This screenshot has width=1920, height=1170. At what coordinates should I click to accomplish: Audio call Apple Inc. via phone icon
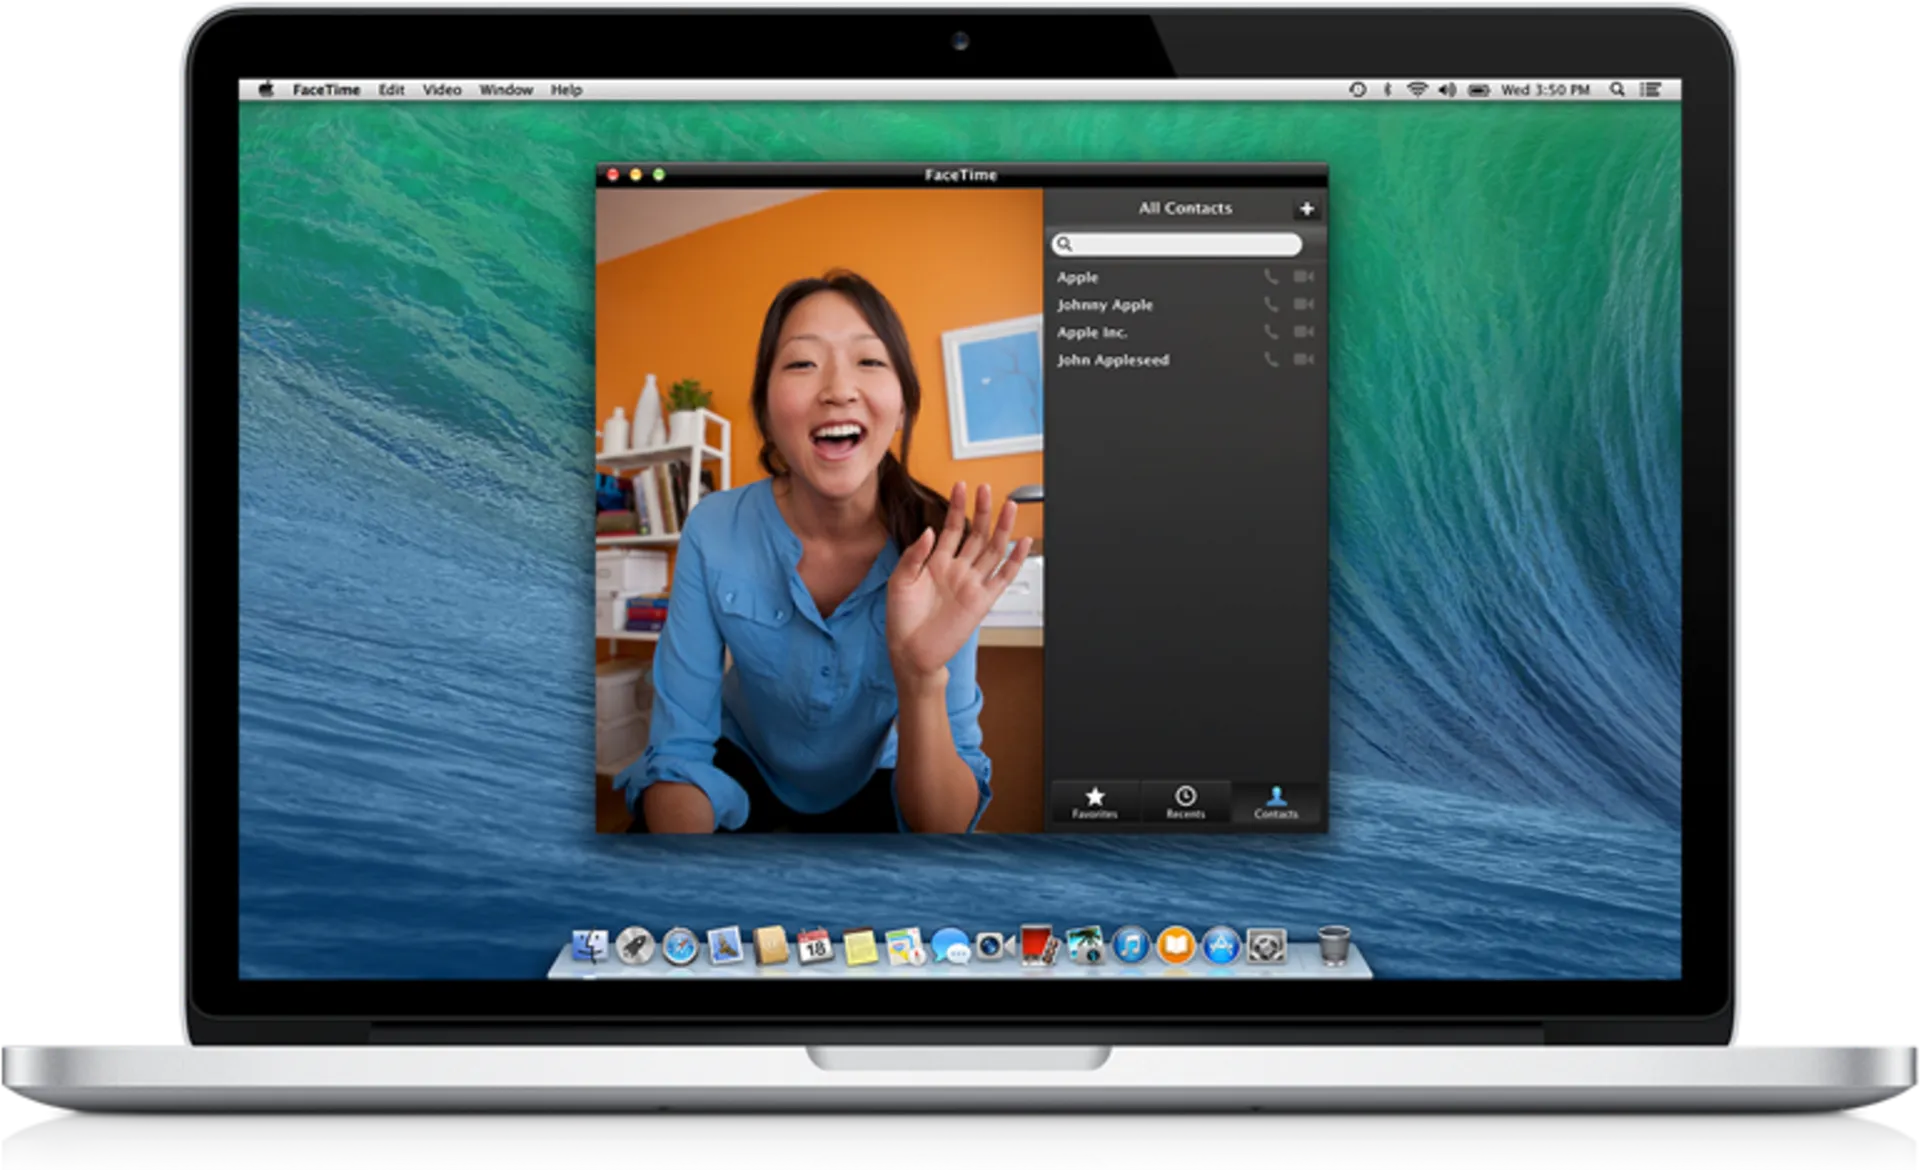tap(1271, 332)
